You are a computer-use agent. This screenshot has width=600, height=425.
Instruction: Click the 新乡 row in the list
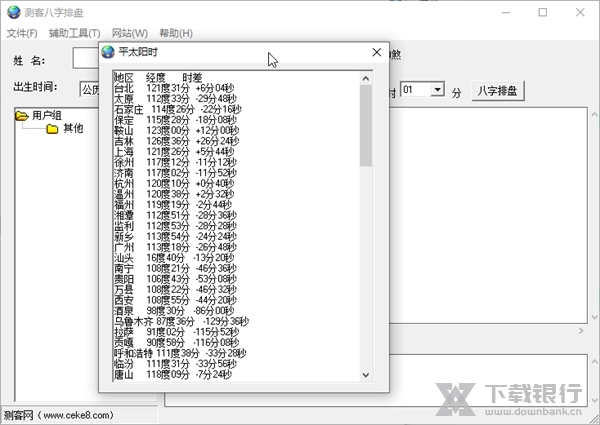(x=175, y=236)
